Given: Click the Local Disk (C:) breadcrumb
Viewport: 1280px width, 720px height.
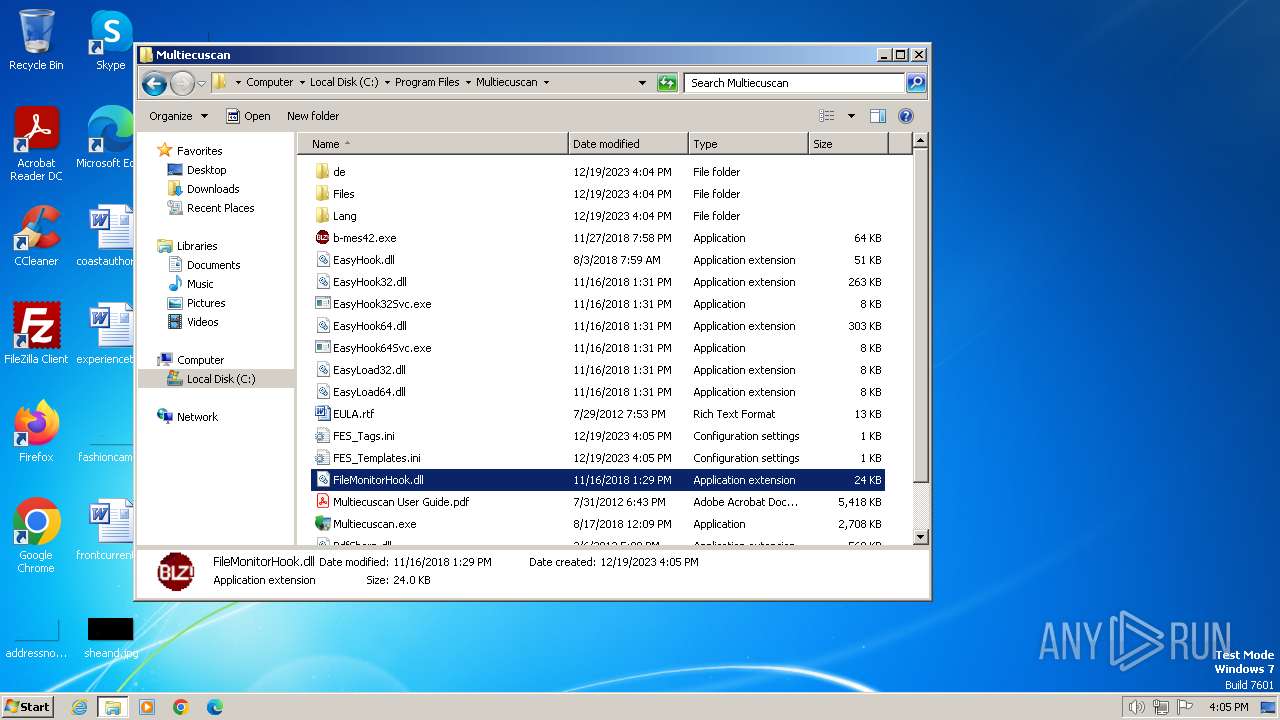Looking at the screenshot, I should pyautogui.click(x=344, y=83).
